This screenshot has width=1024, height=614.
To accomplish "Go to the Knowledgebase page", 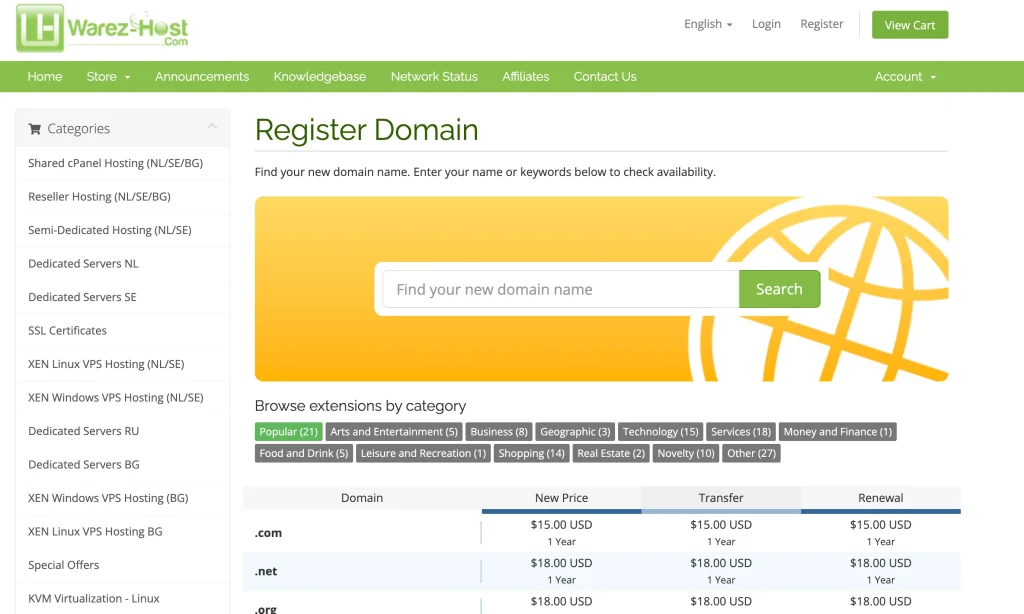I will 319,76.
